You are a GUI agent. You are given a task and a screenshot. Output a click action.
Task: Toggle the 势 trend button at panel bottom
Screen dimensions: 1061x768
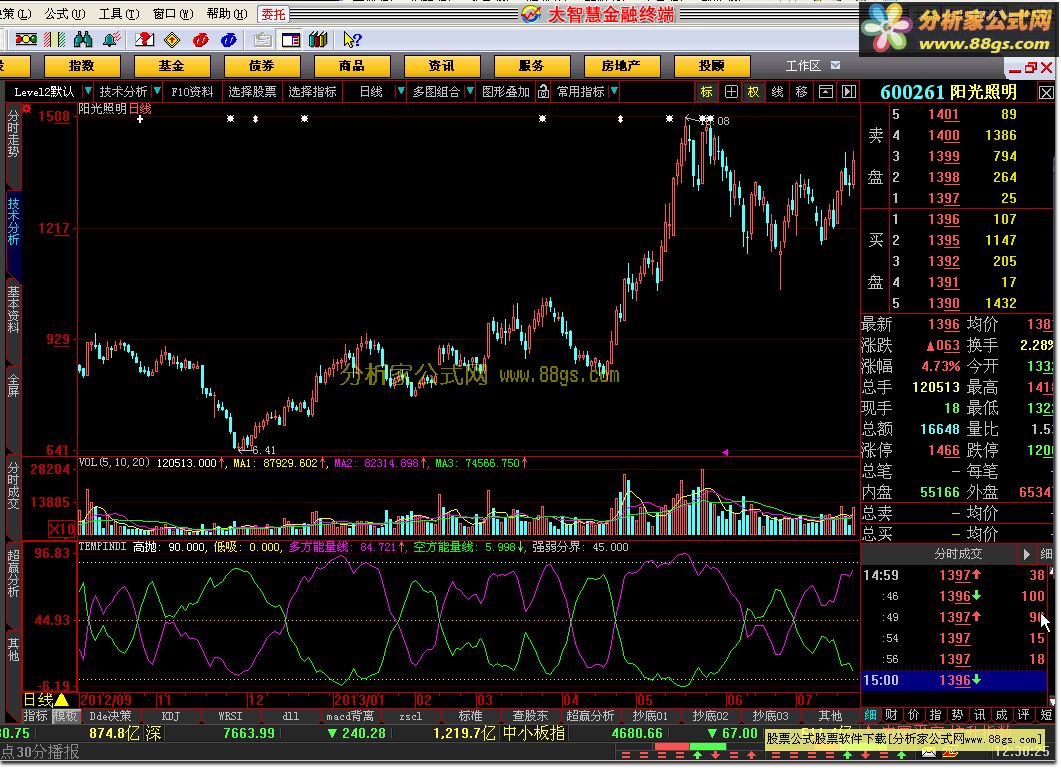pos(957,715)
